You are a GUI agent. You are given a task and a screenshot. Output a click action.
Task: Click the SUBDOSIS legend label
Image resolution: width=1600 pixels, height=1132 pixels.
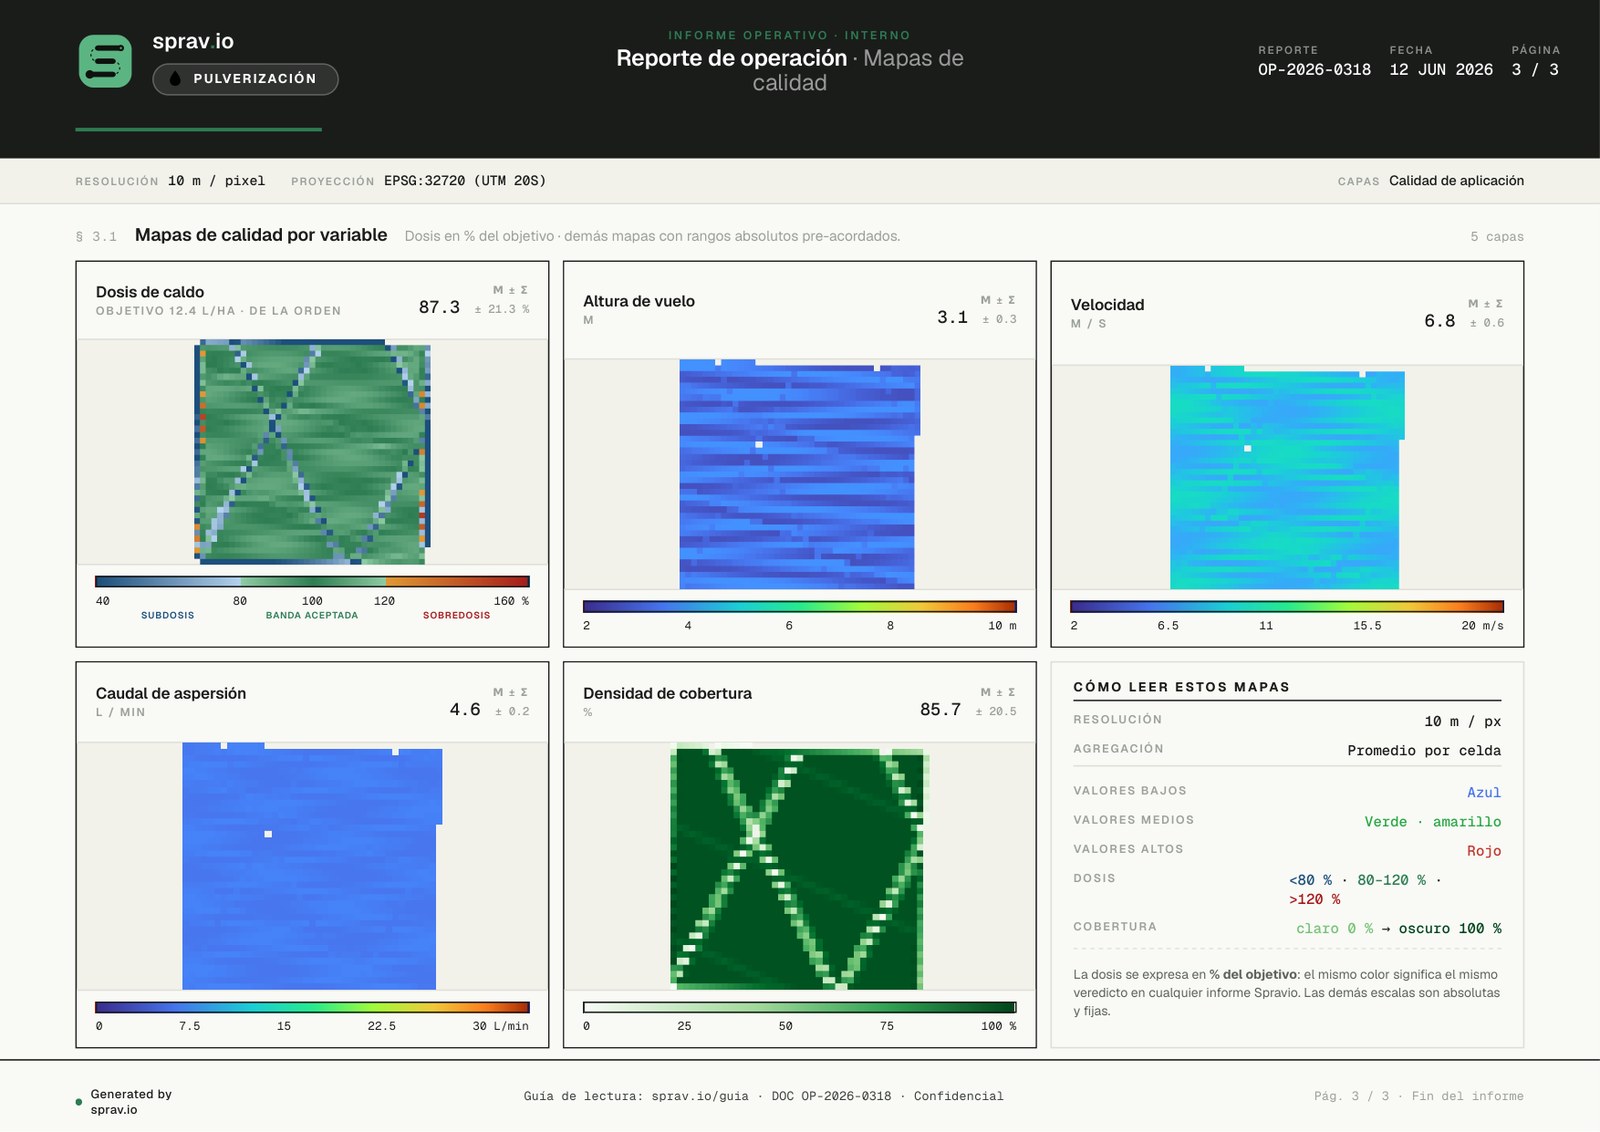coord(168,615)
